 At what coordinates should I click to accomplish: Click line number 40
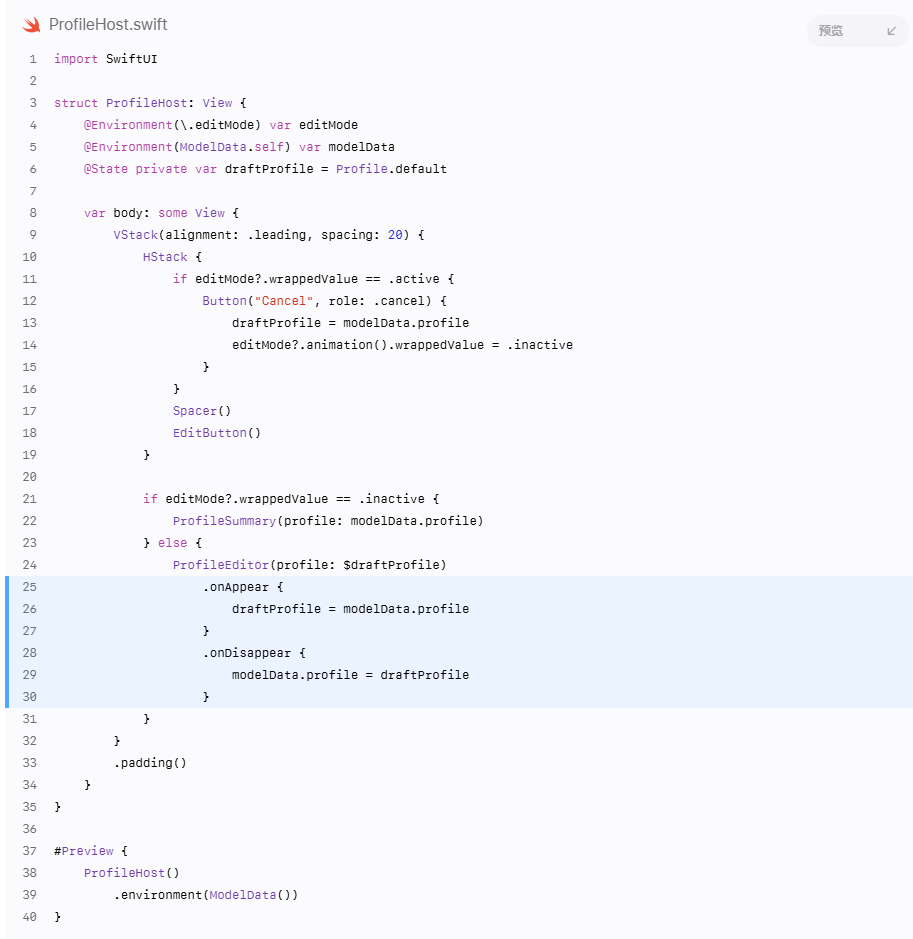tap(29, 917)
